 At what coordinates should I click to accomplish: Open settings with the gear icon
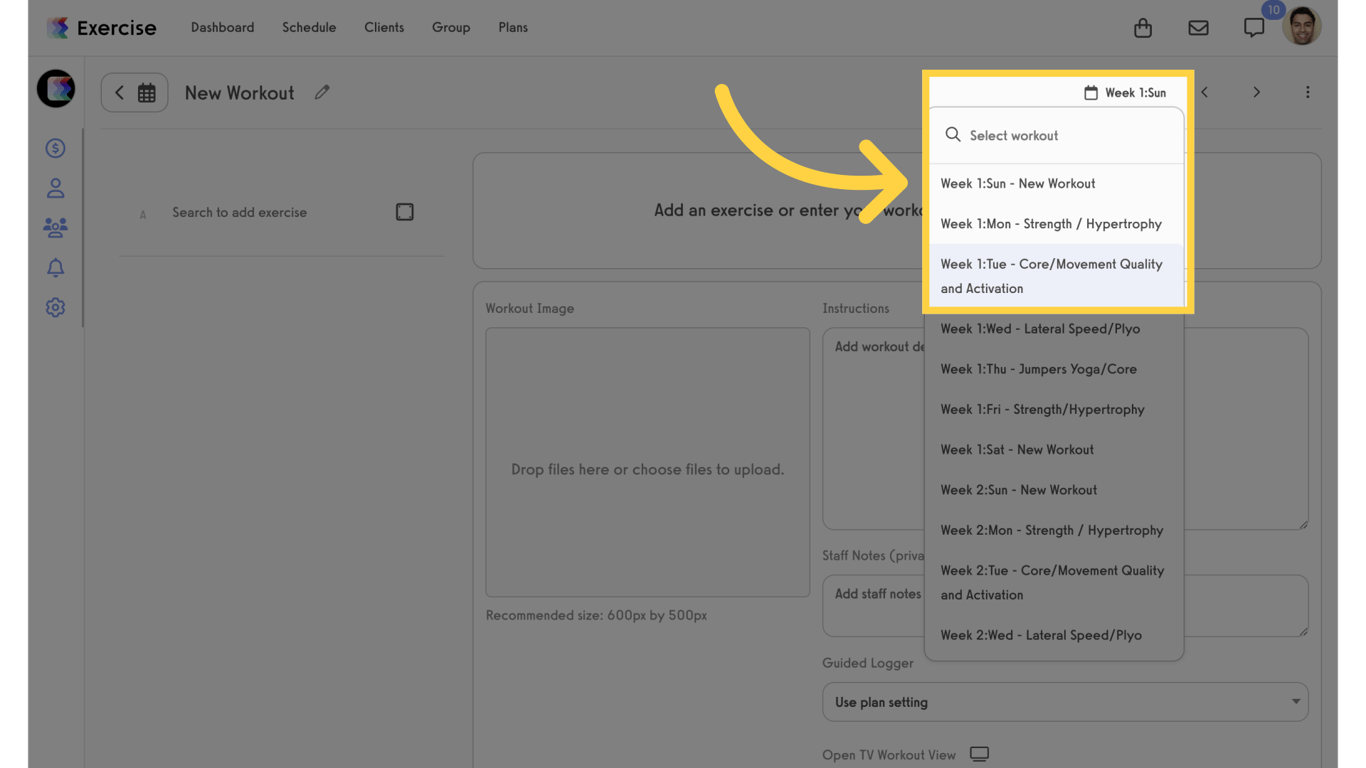55,307
